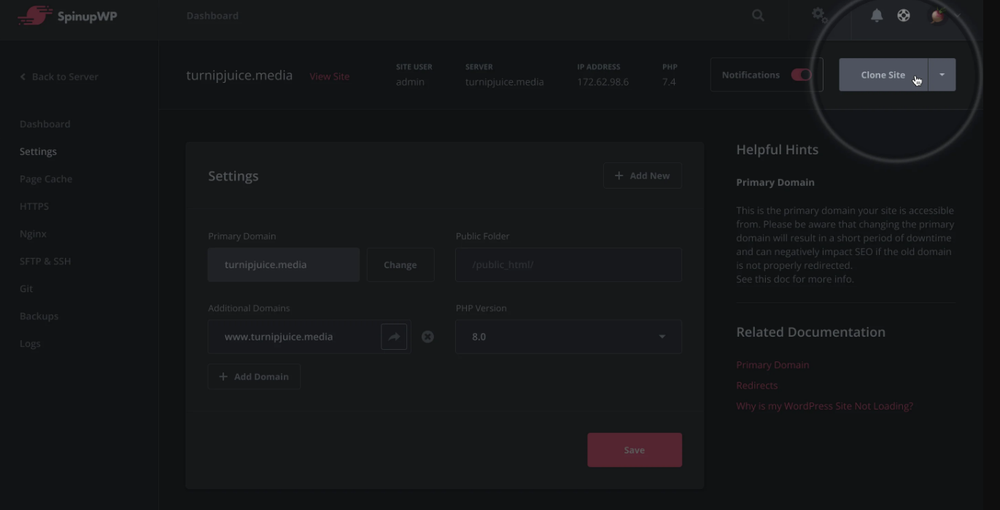Click the Primary Domain field turnipjuice.media
1000x510 pixels.
pyautogui.click(x=284, y=265)
